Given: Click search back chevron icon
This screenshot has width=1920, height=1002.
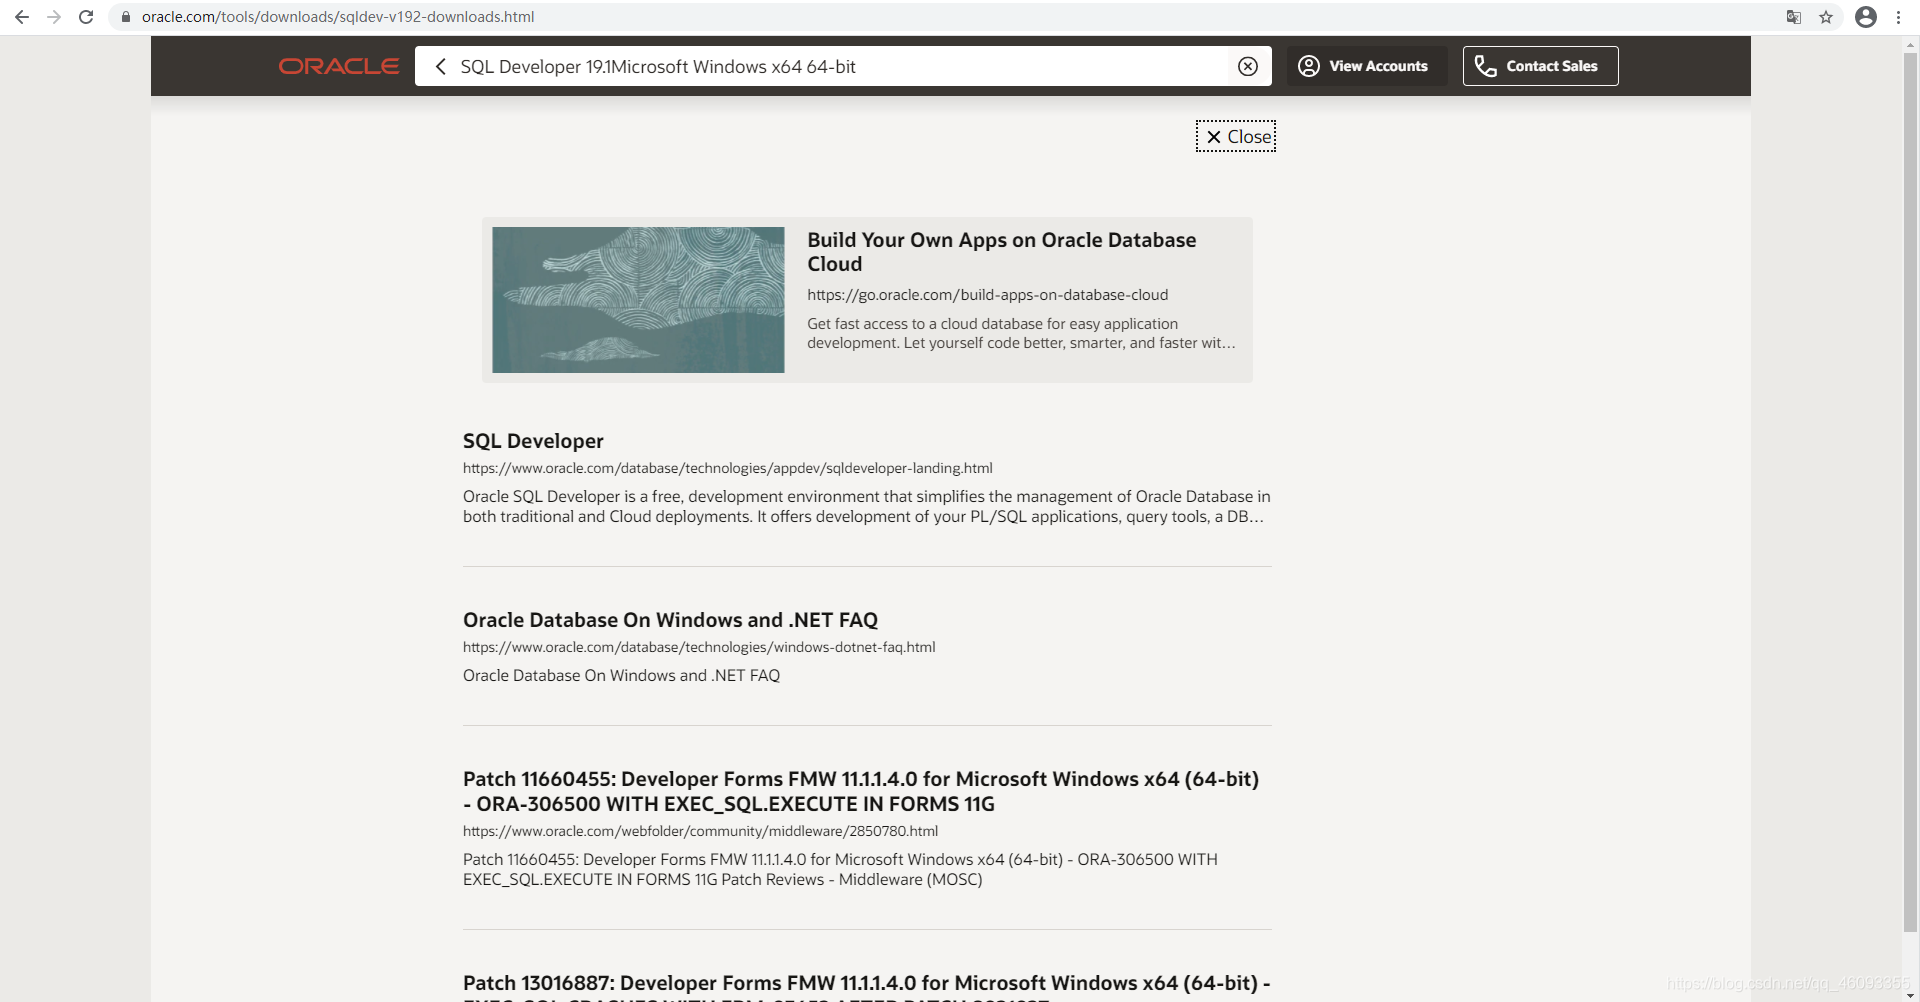Looking at the screenshot, I should [x=440, y=66].
